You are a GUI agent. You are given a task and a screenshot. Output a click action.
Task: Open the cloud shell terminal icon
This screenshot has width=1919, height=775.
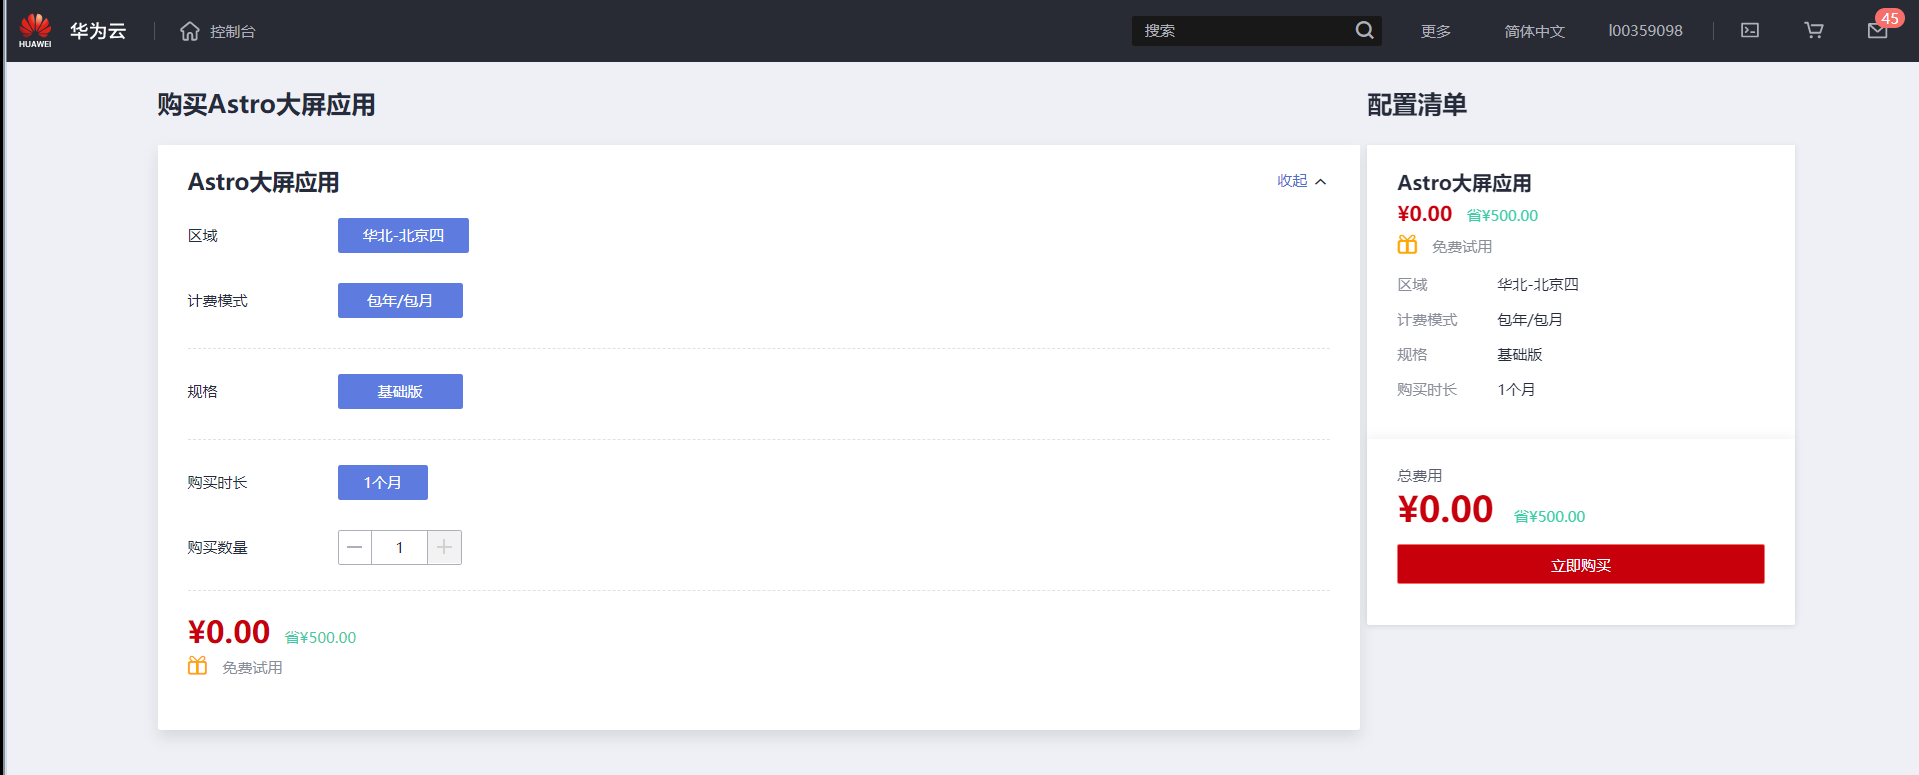[1750, 31]
